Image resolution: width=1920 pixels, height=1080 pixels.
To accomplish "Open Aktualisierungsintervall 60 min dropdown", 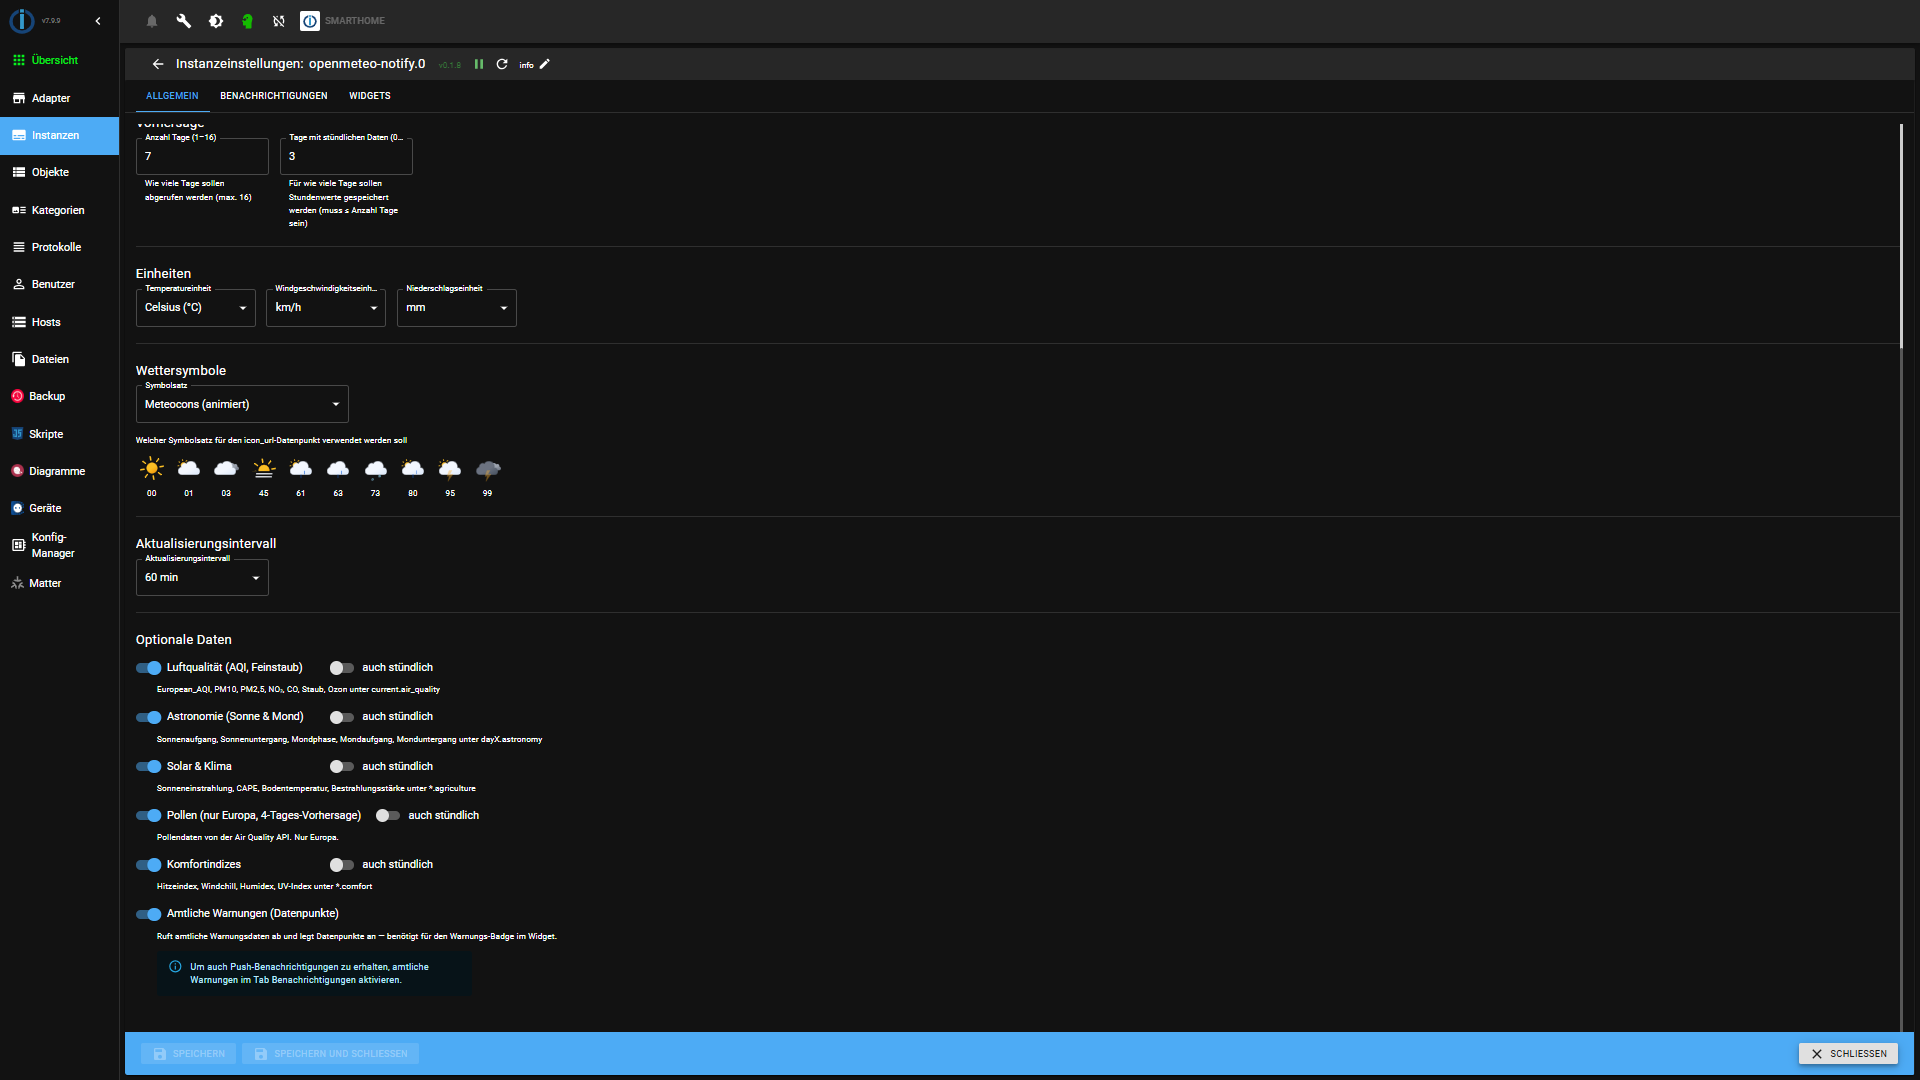I will (202, 577).
